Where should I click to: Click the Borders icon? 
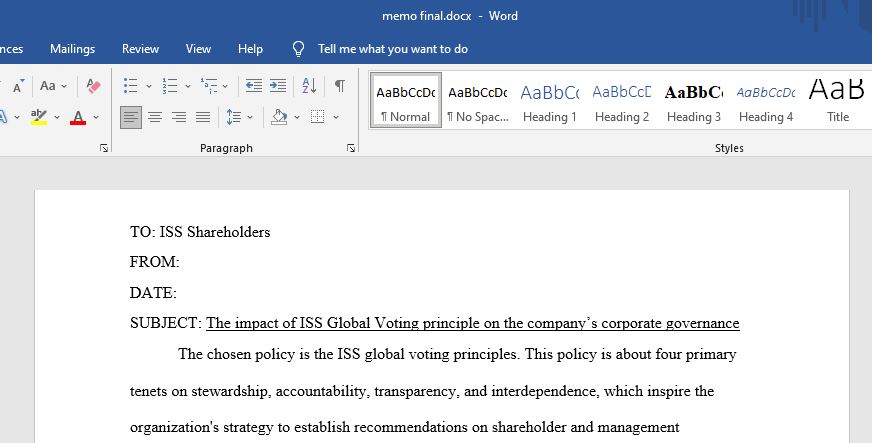tap(318, 117)
